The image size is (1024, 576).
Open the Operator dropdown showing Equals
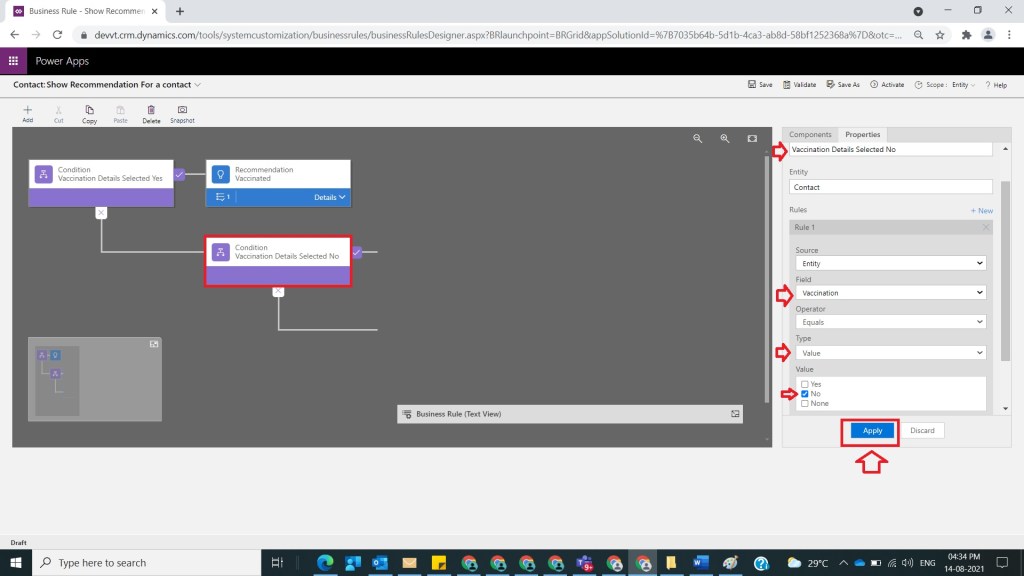coord(889,323)
